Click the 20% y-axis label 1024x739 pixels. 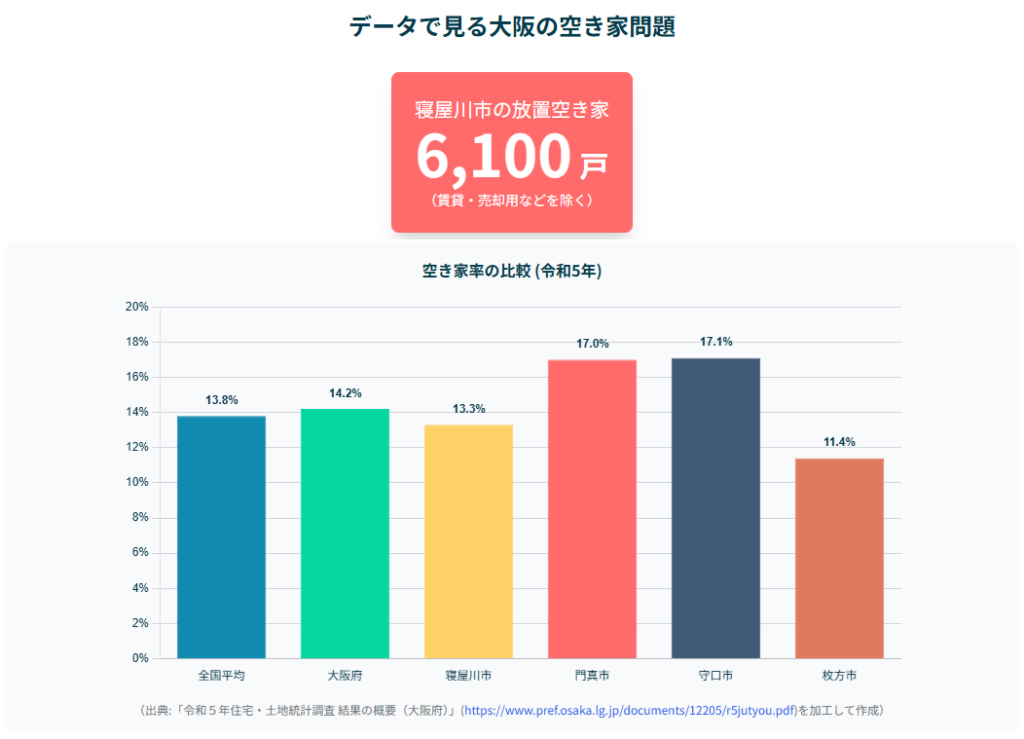[x=137, y=307]
